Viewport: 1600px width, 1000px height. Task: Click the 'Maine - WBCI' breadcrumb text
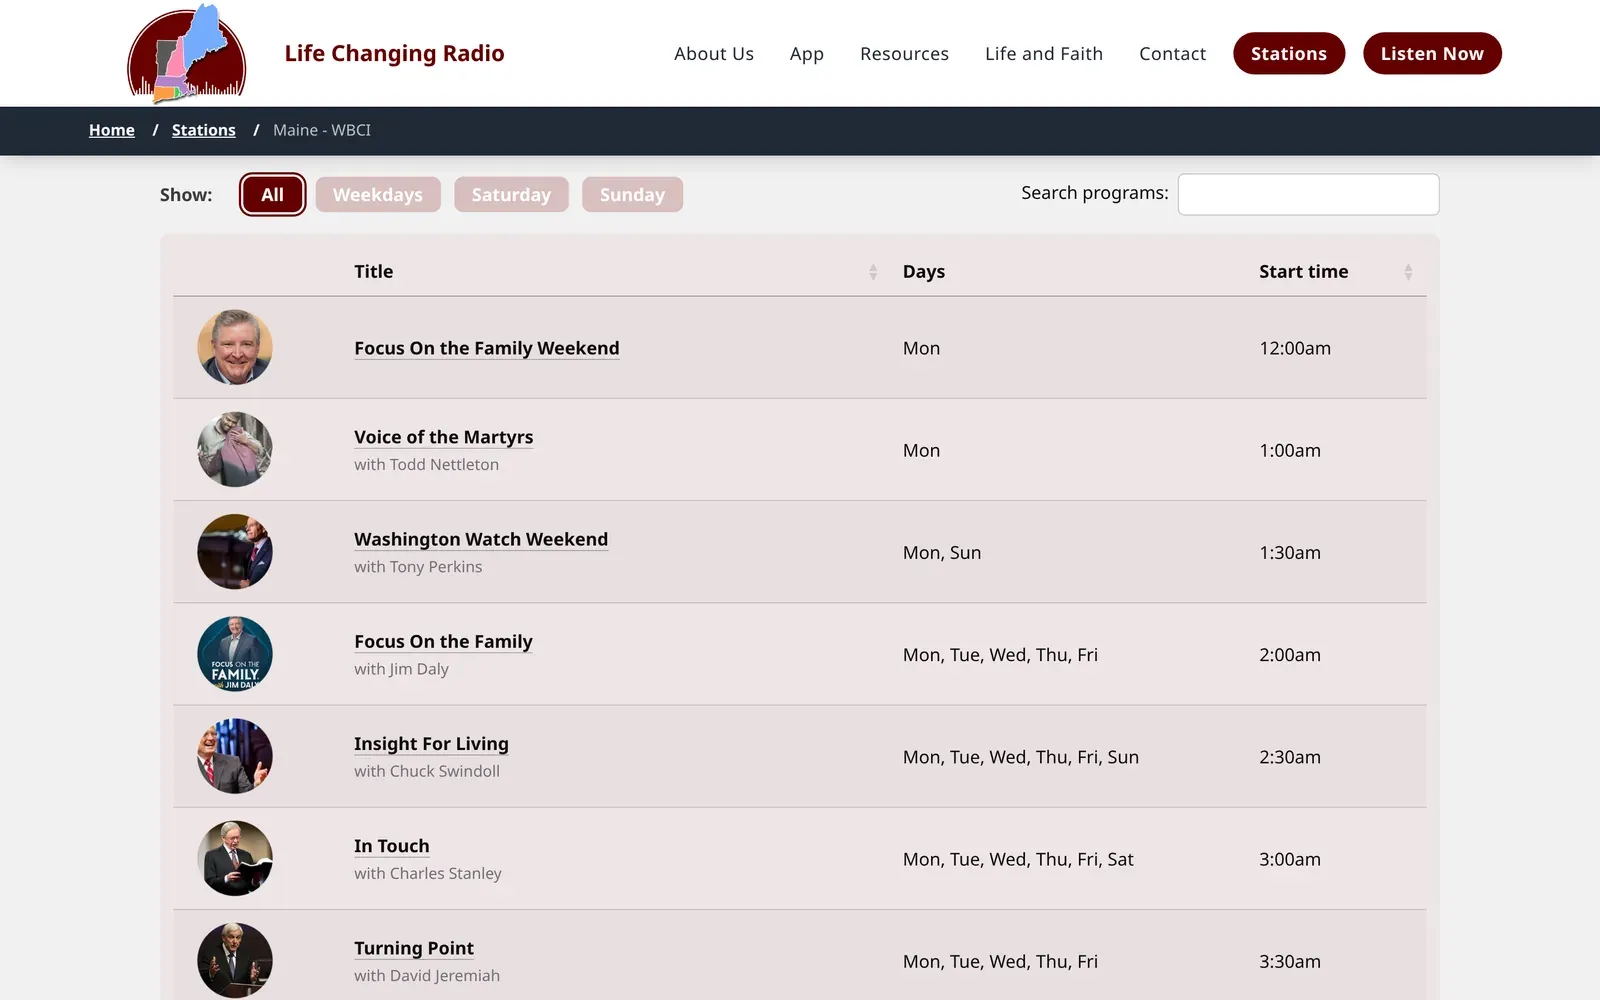tap(322, 130)
